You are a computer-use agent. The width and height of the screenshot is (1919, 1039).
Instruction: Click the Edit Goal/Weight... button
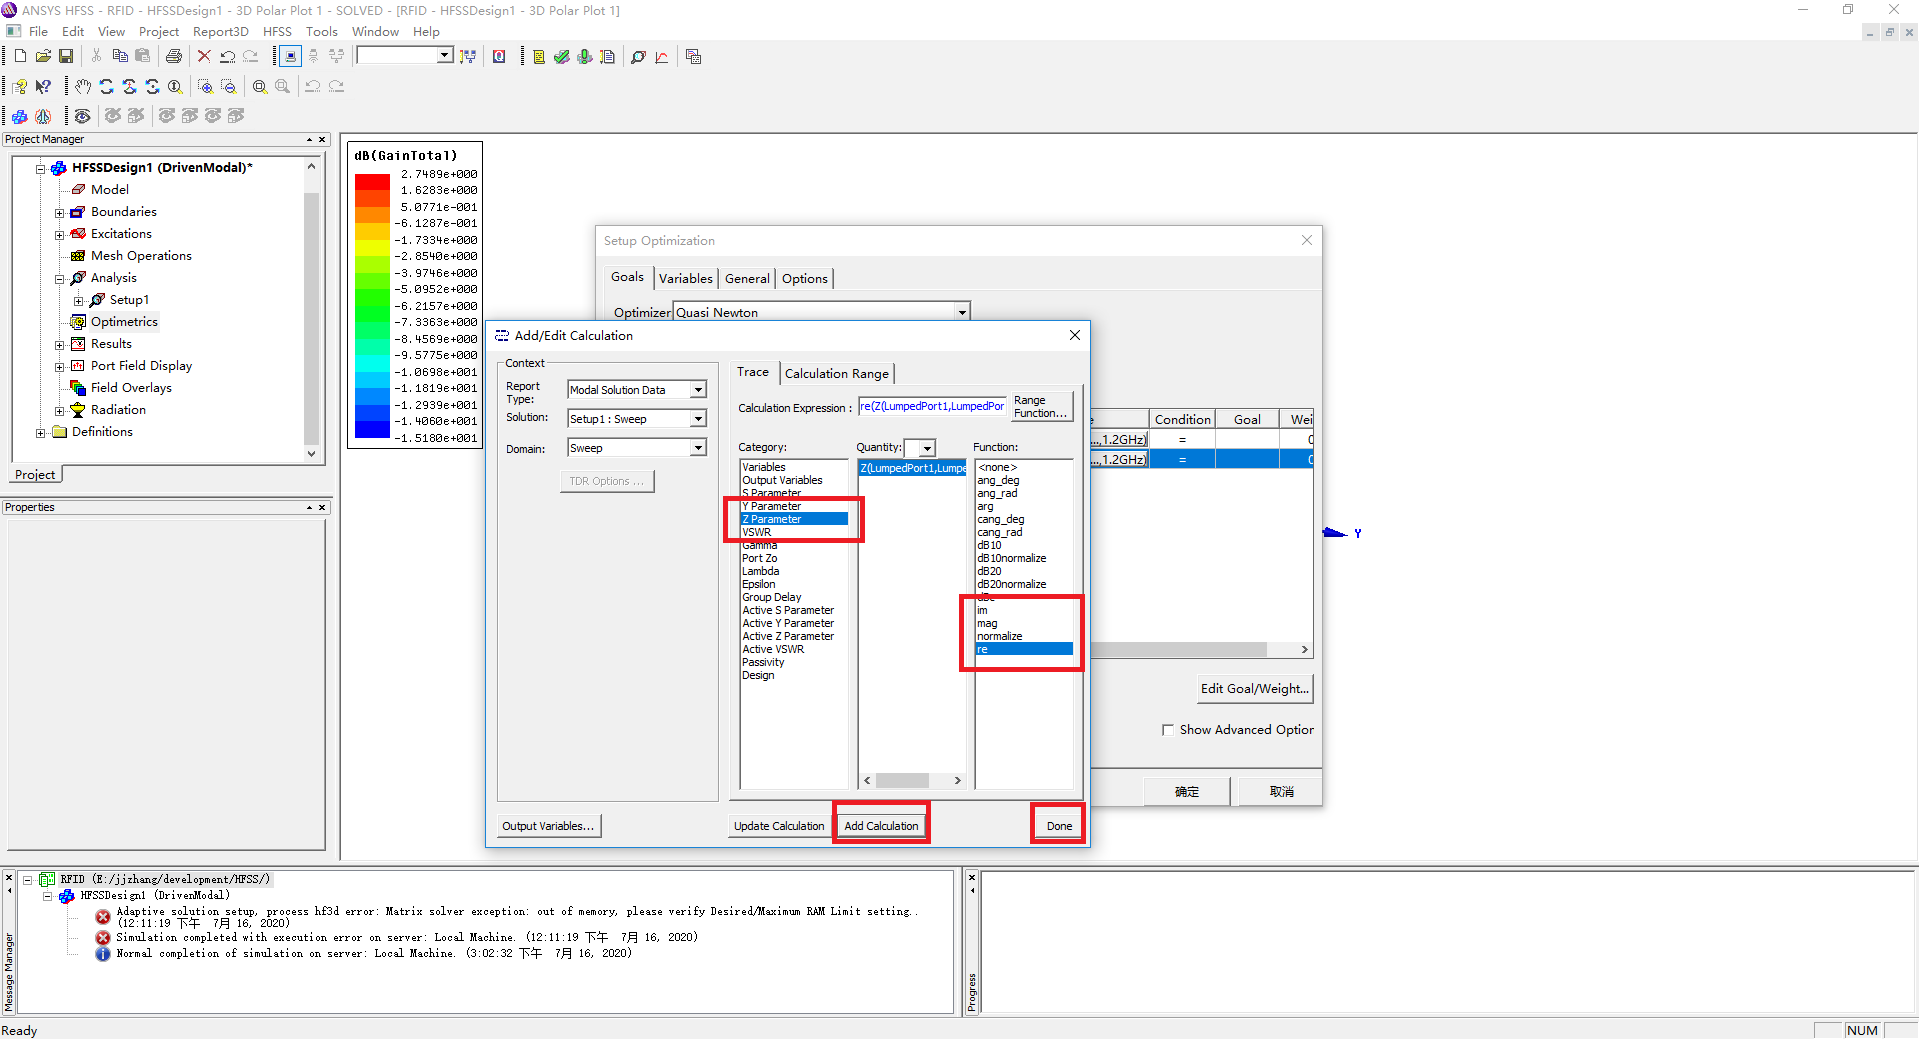coord(1254,688)
